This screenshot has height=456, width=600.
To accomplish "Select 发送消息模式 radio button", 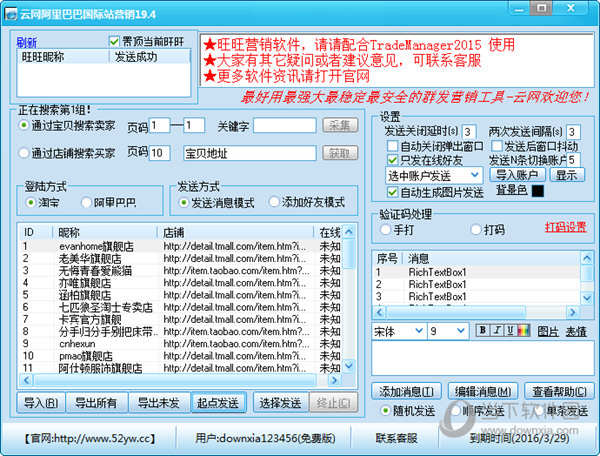I will pyautogui.click(x=184, y=202).
